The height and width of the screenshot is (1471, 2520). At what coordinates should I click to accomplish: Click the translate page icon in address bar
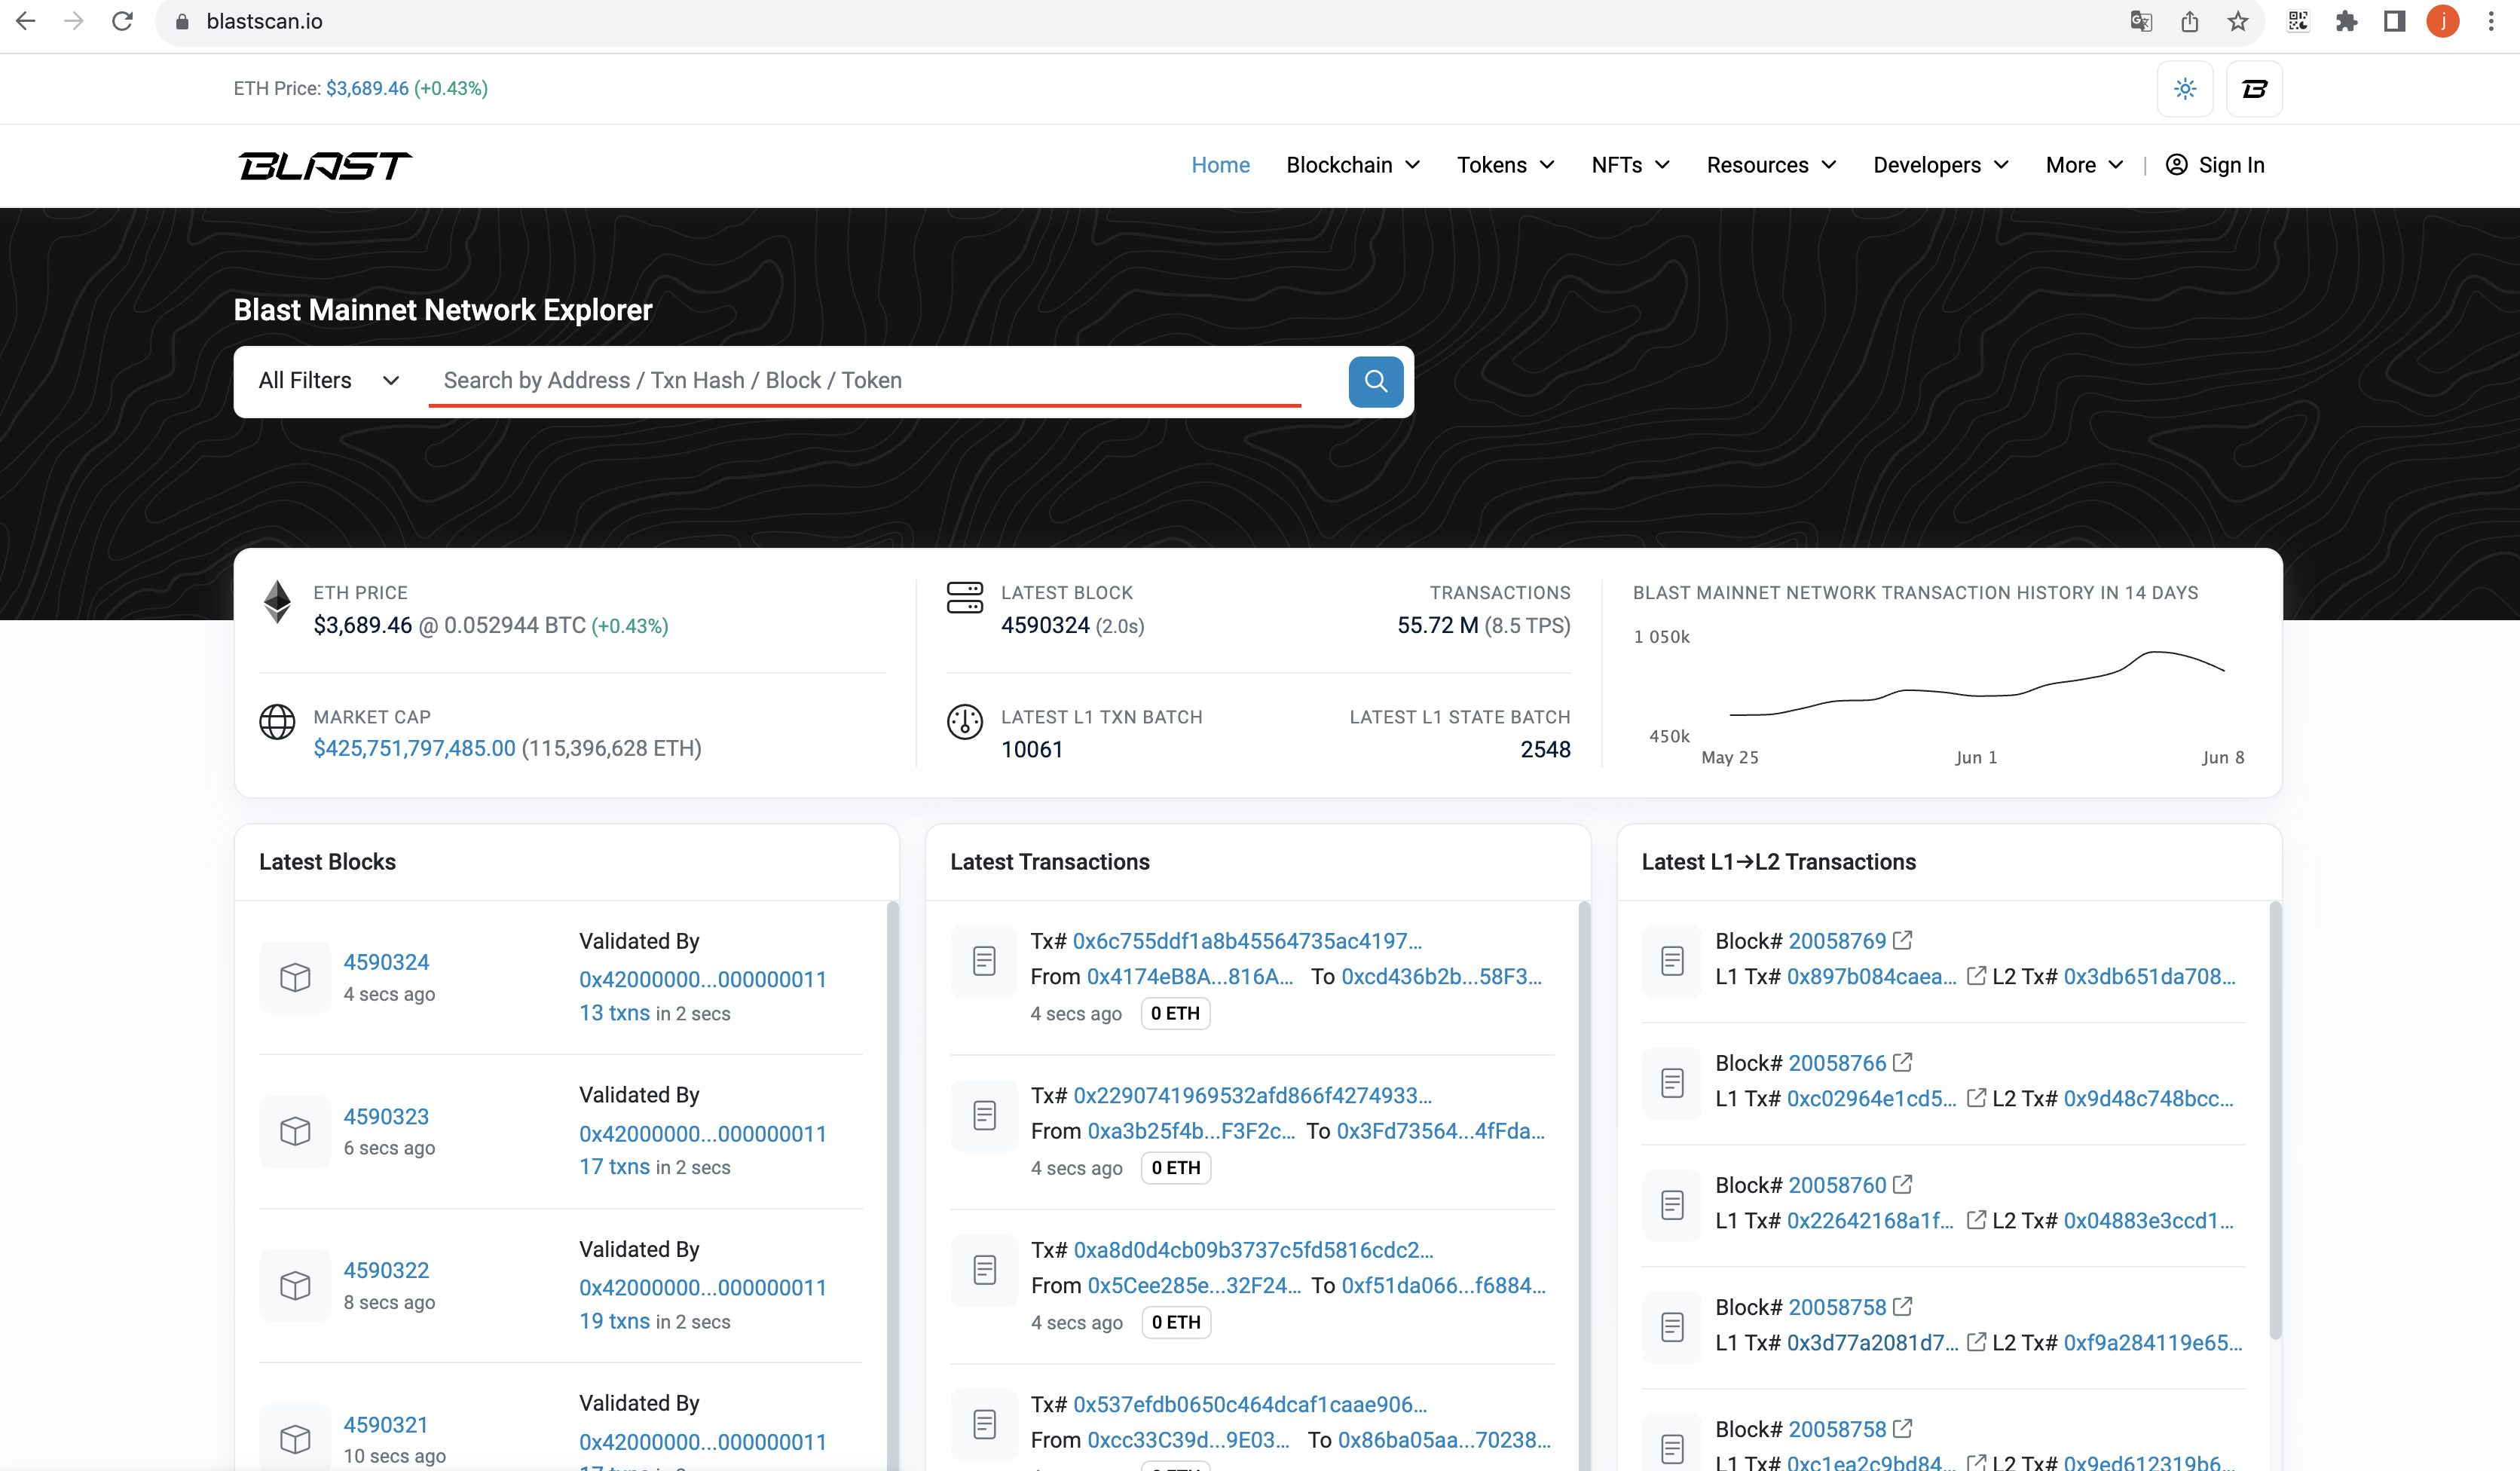click(2140, 21)
